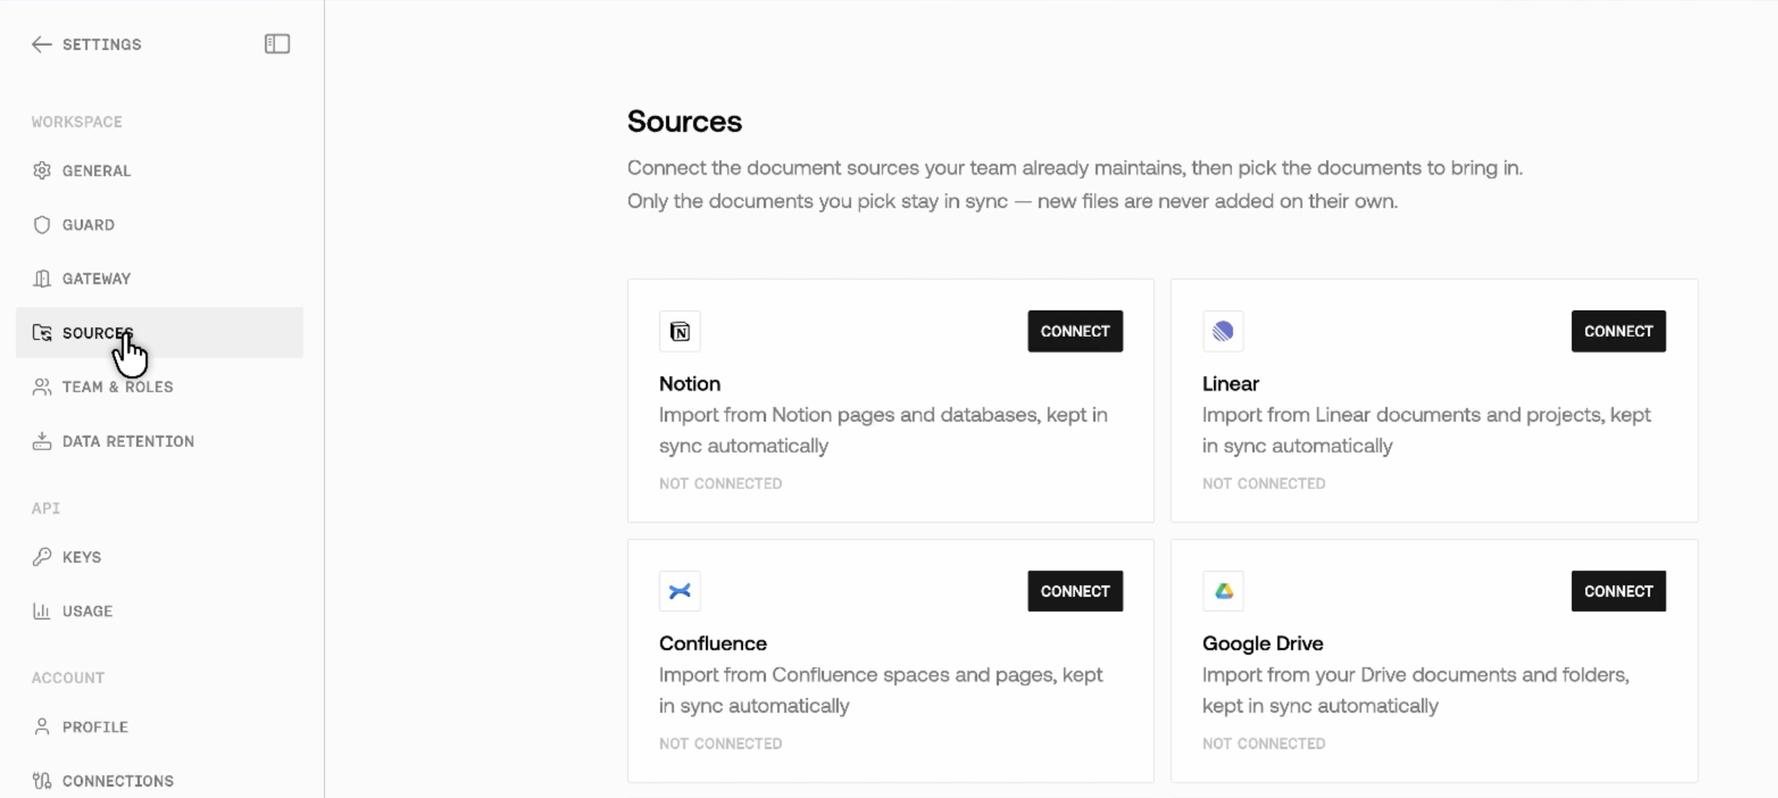This screenshot has height=798, width=1778.
Task: Open Data Retention settings
Action: click(x=159, y=440)
